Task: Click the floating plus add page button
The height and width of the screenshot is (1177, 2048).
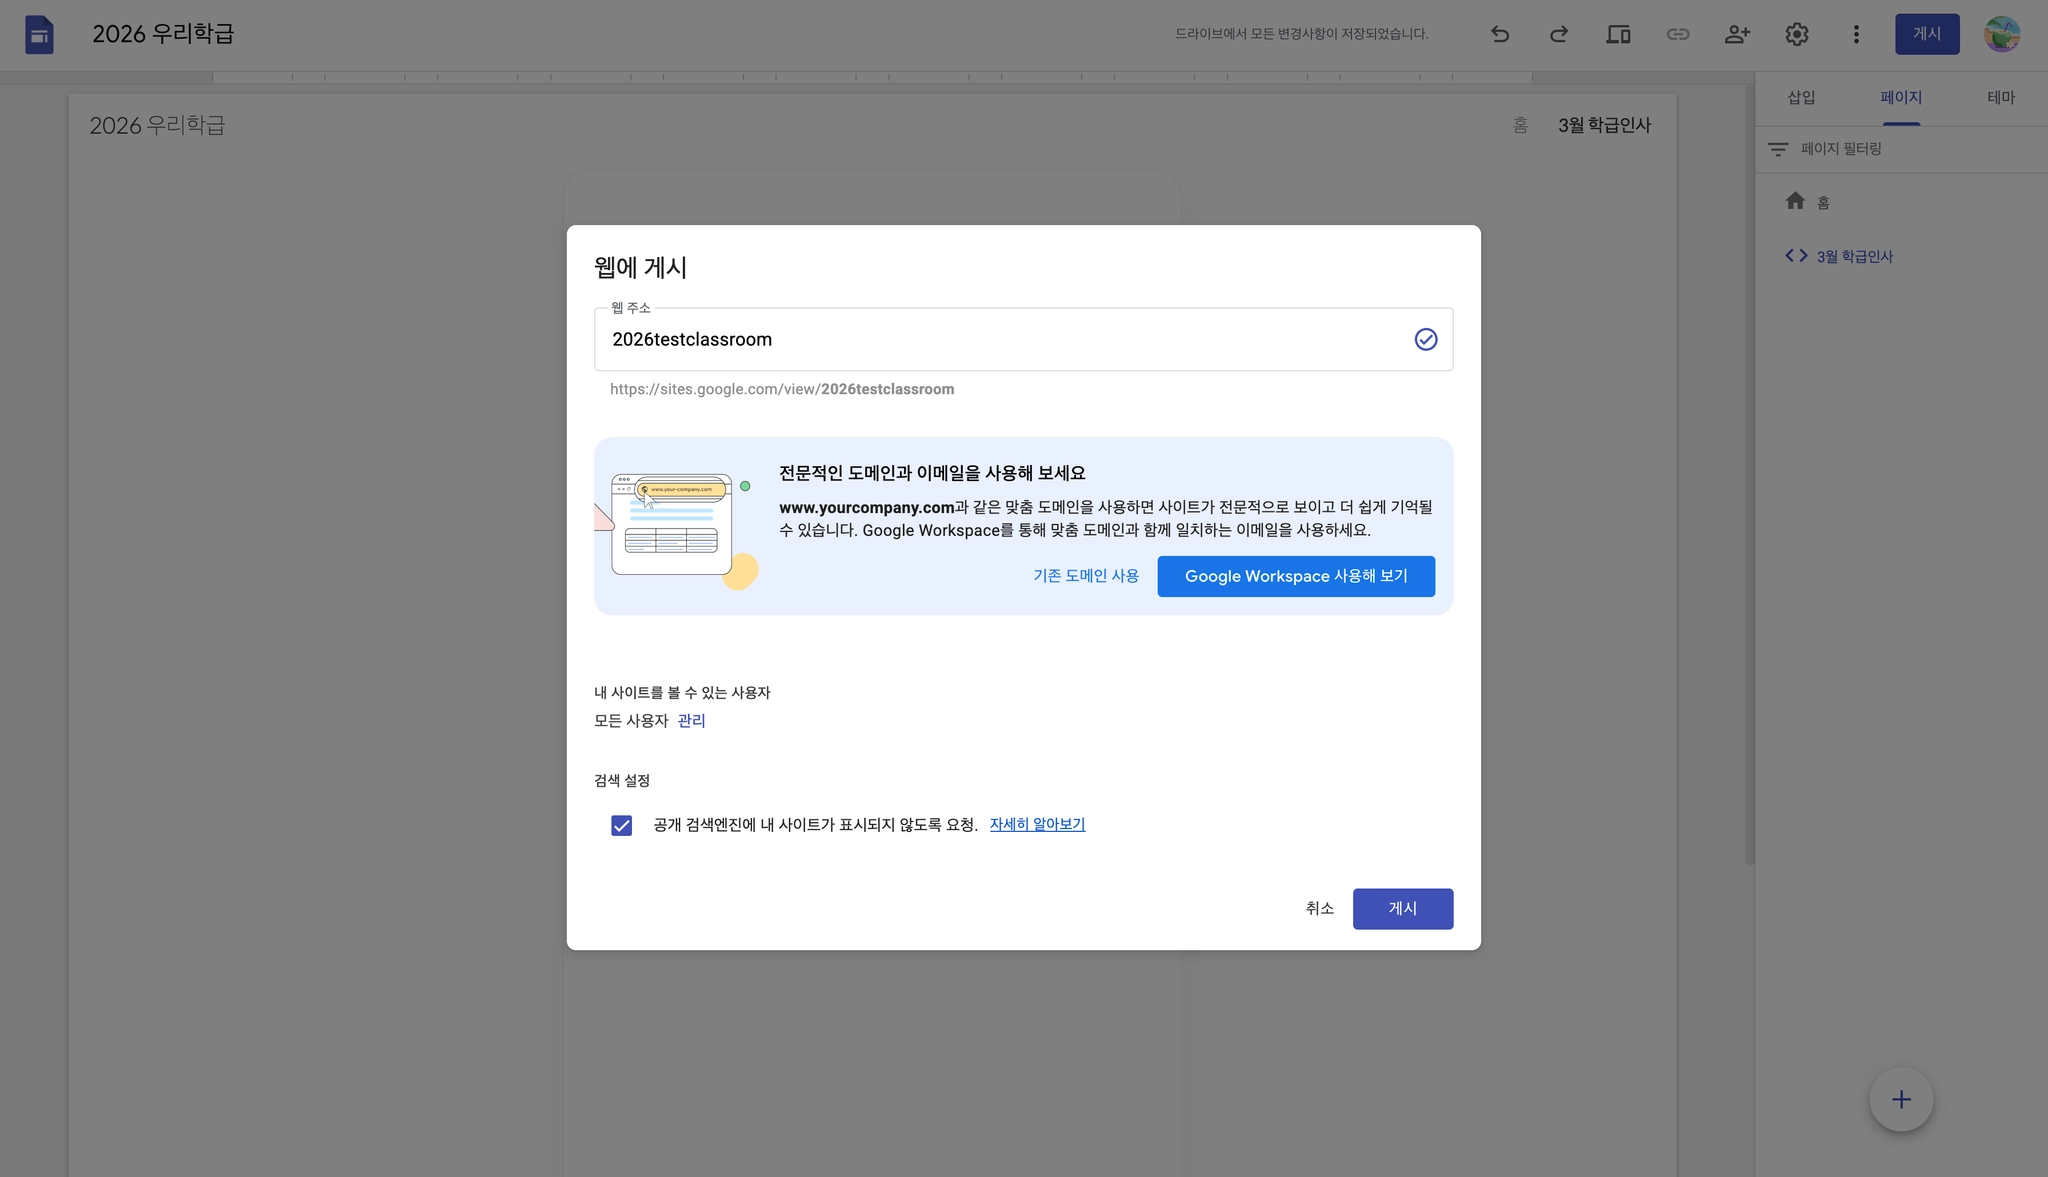Action: pos(1901,1099)
